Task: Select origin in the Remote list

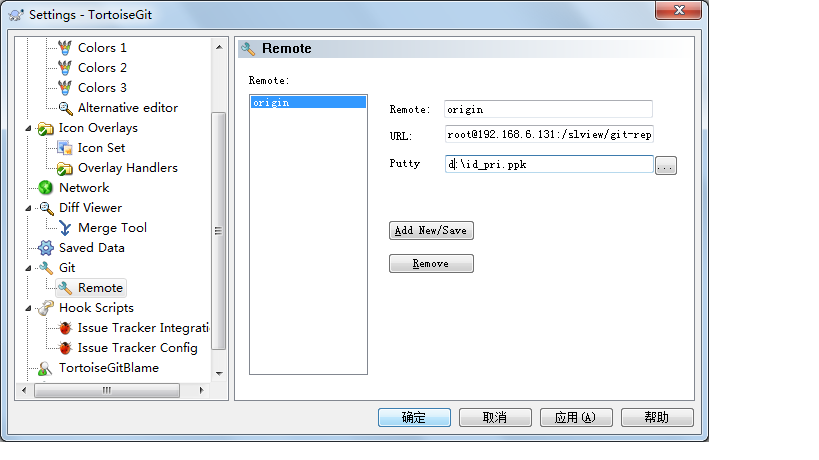Action: pos(308,102)
